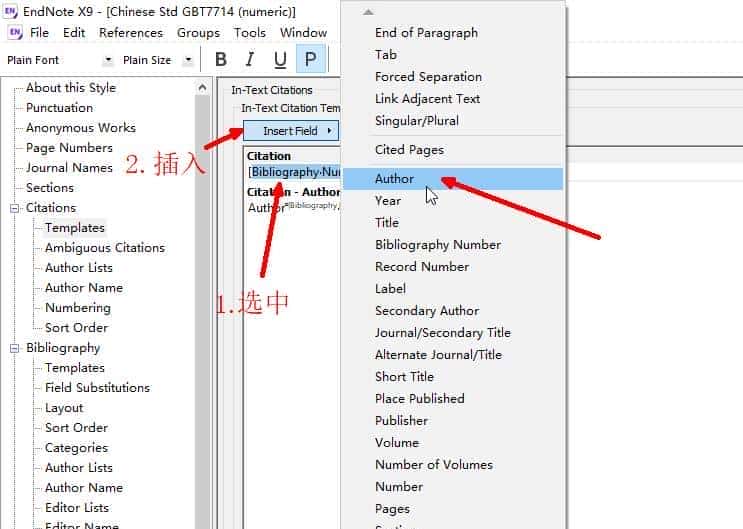Open the Edit menu
The height and width of the screenshot is (529, 743).
point(74,33)
